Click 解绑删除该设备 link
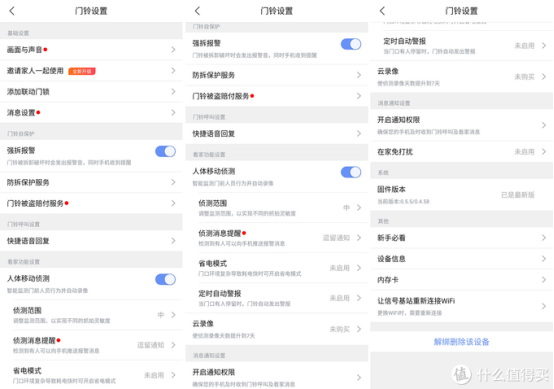554x389 pixels. coord(461,342)
